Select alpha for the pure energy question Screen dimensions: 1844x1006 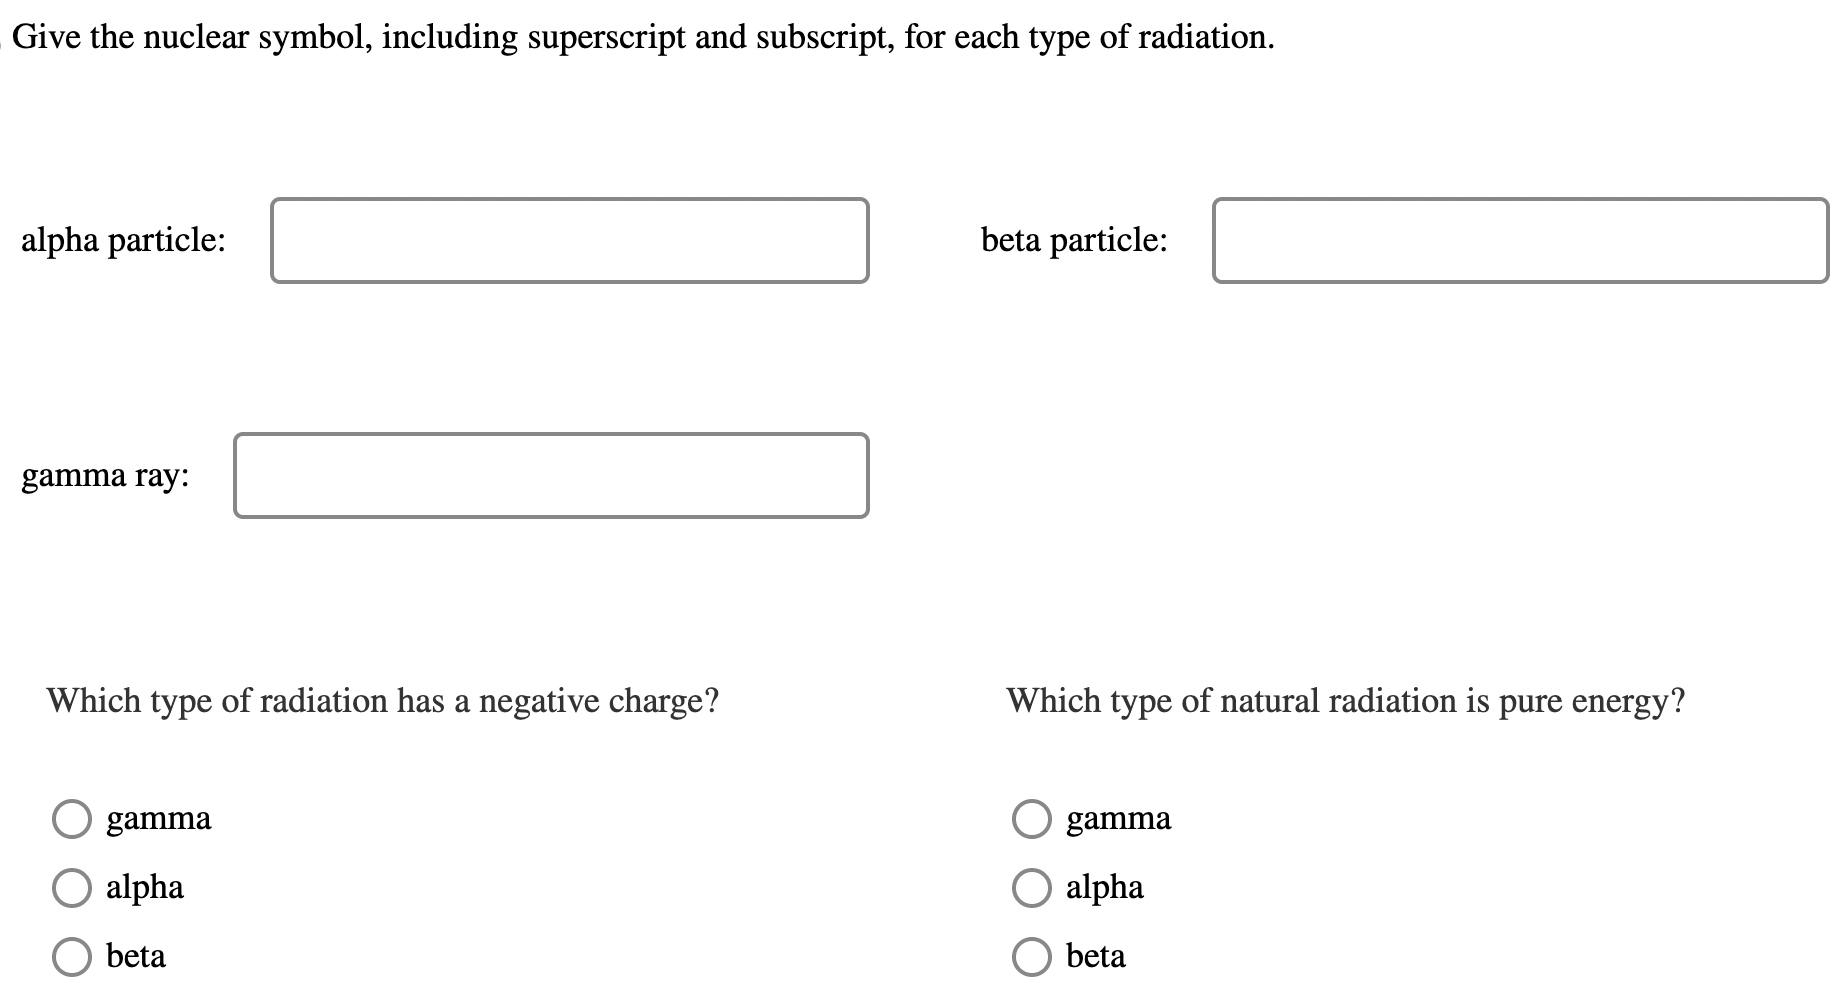[x=1032, y=887]
